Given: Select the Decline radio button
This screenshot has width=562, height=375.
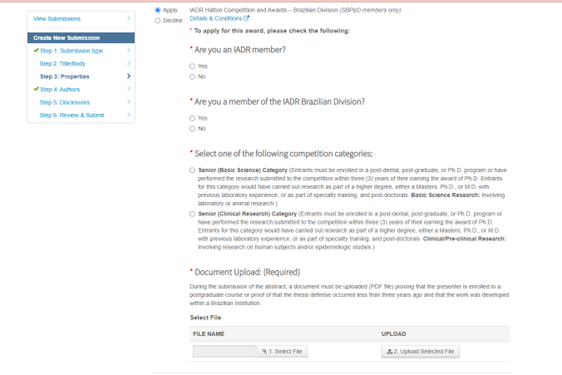Looking at the screenshot, I should coord(157,20).
